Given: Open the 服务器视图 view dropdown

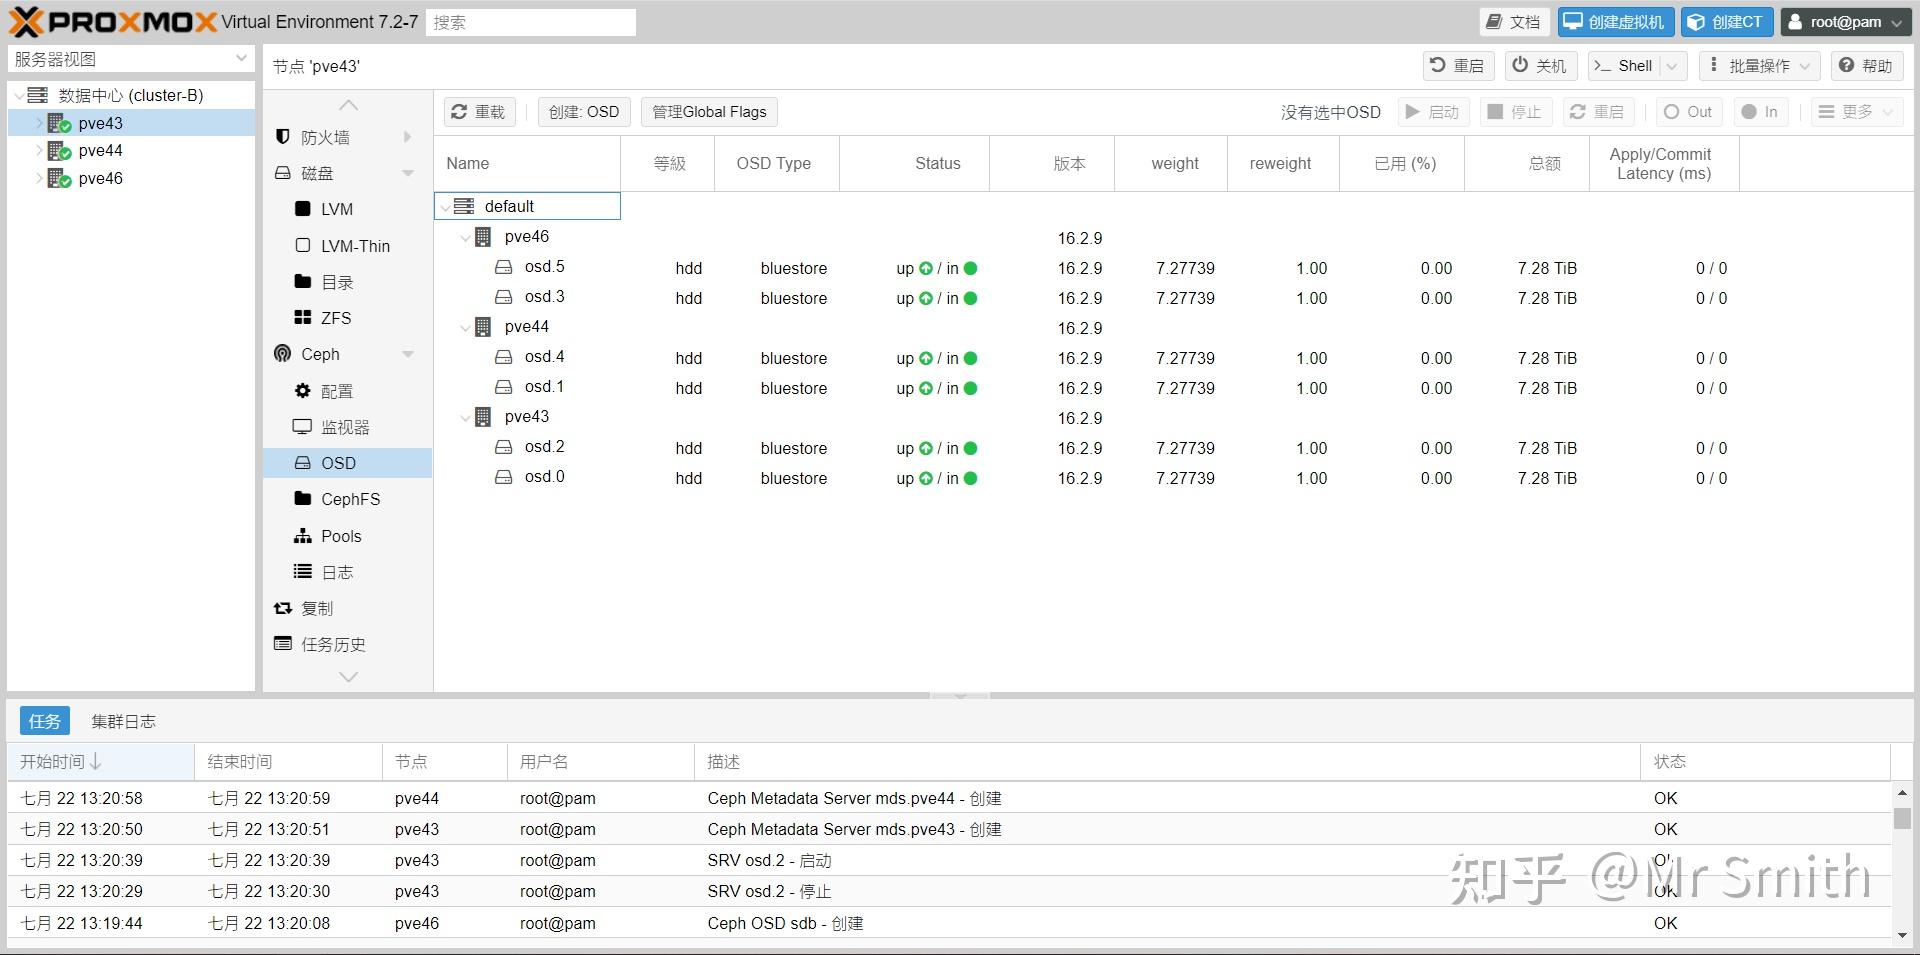Looking at the screenshot, I should click(130, 59).
